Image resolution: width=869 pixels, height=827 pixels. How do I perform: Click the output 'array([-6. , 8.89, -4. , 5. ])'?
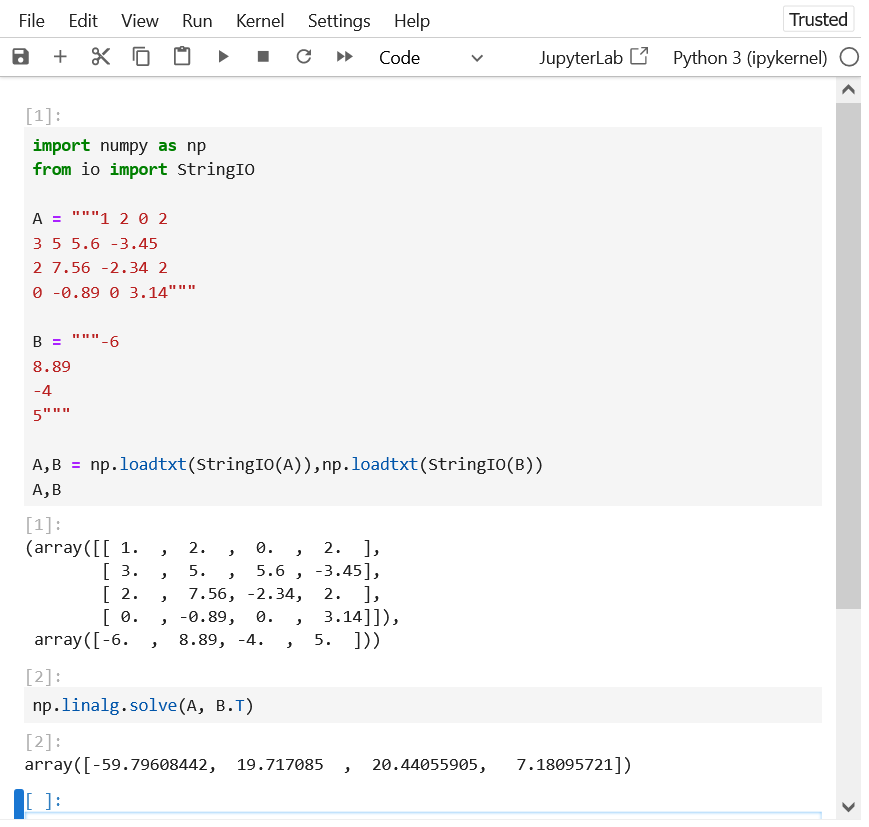pos(207,640)
